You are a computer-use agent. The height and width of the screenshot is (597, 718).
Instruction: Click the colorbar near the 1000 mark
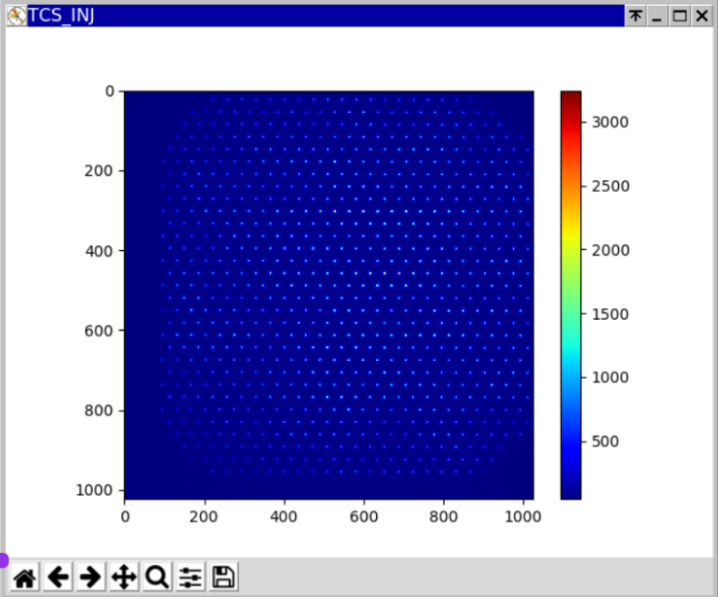570,377
